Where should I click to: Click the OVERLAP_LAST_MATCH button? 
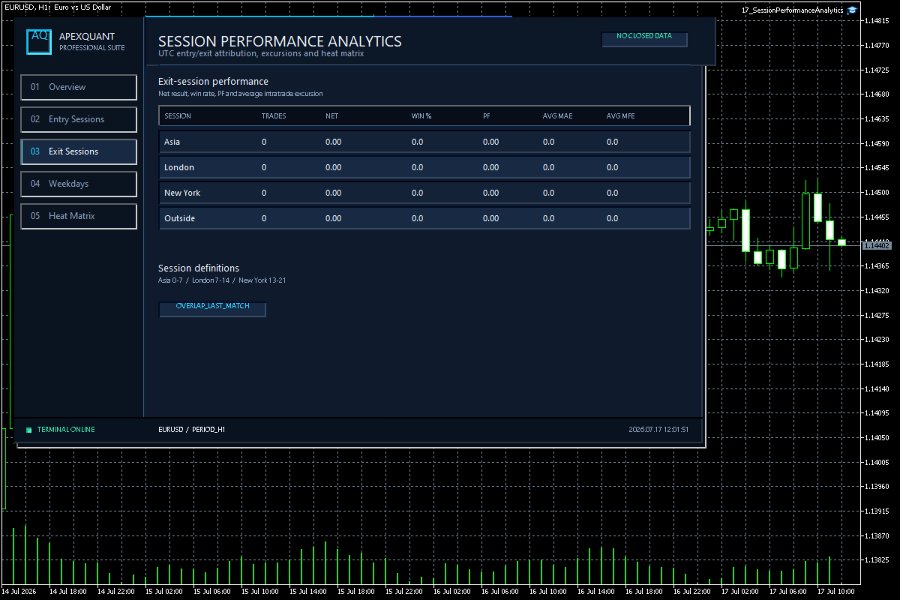click(x=212, y=309)
